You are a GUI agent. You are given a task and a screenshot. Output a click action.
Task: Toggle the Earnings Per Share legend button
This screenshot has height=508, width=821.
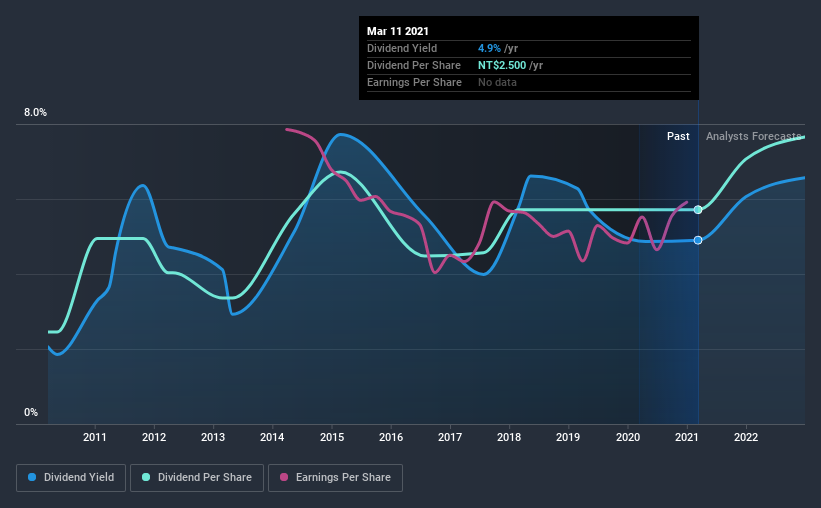point(335,478)
